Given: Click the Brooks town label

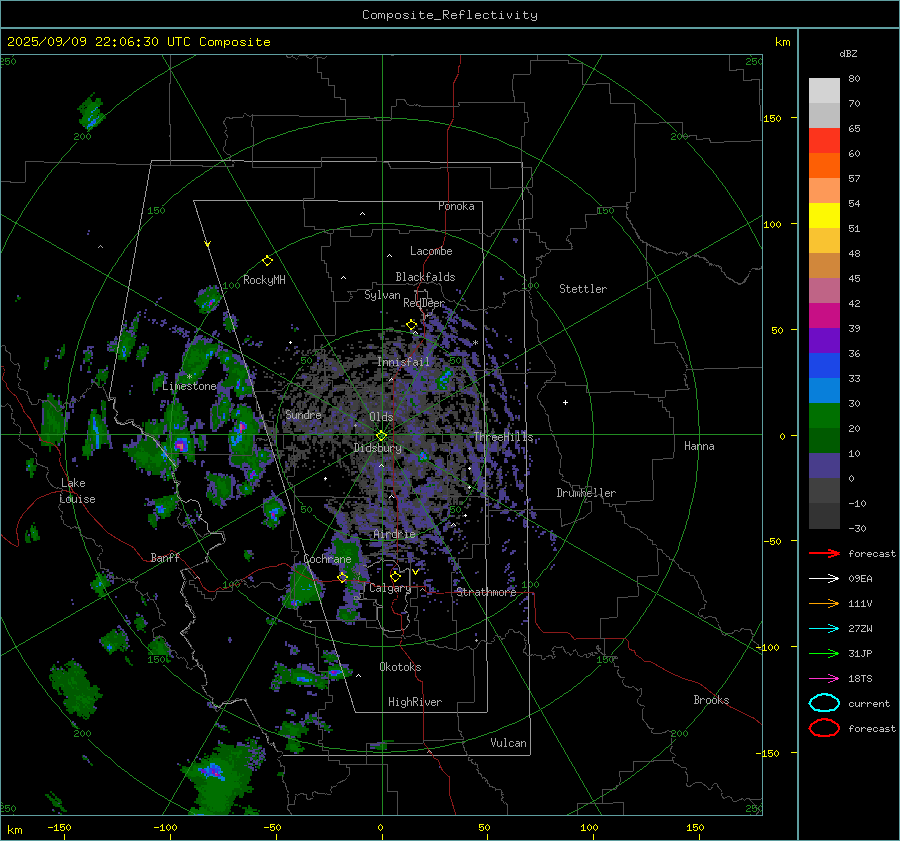Looking at the screenshot, I should [x=711, y=700].
